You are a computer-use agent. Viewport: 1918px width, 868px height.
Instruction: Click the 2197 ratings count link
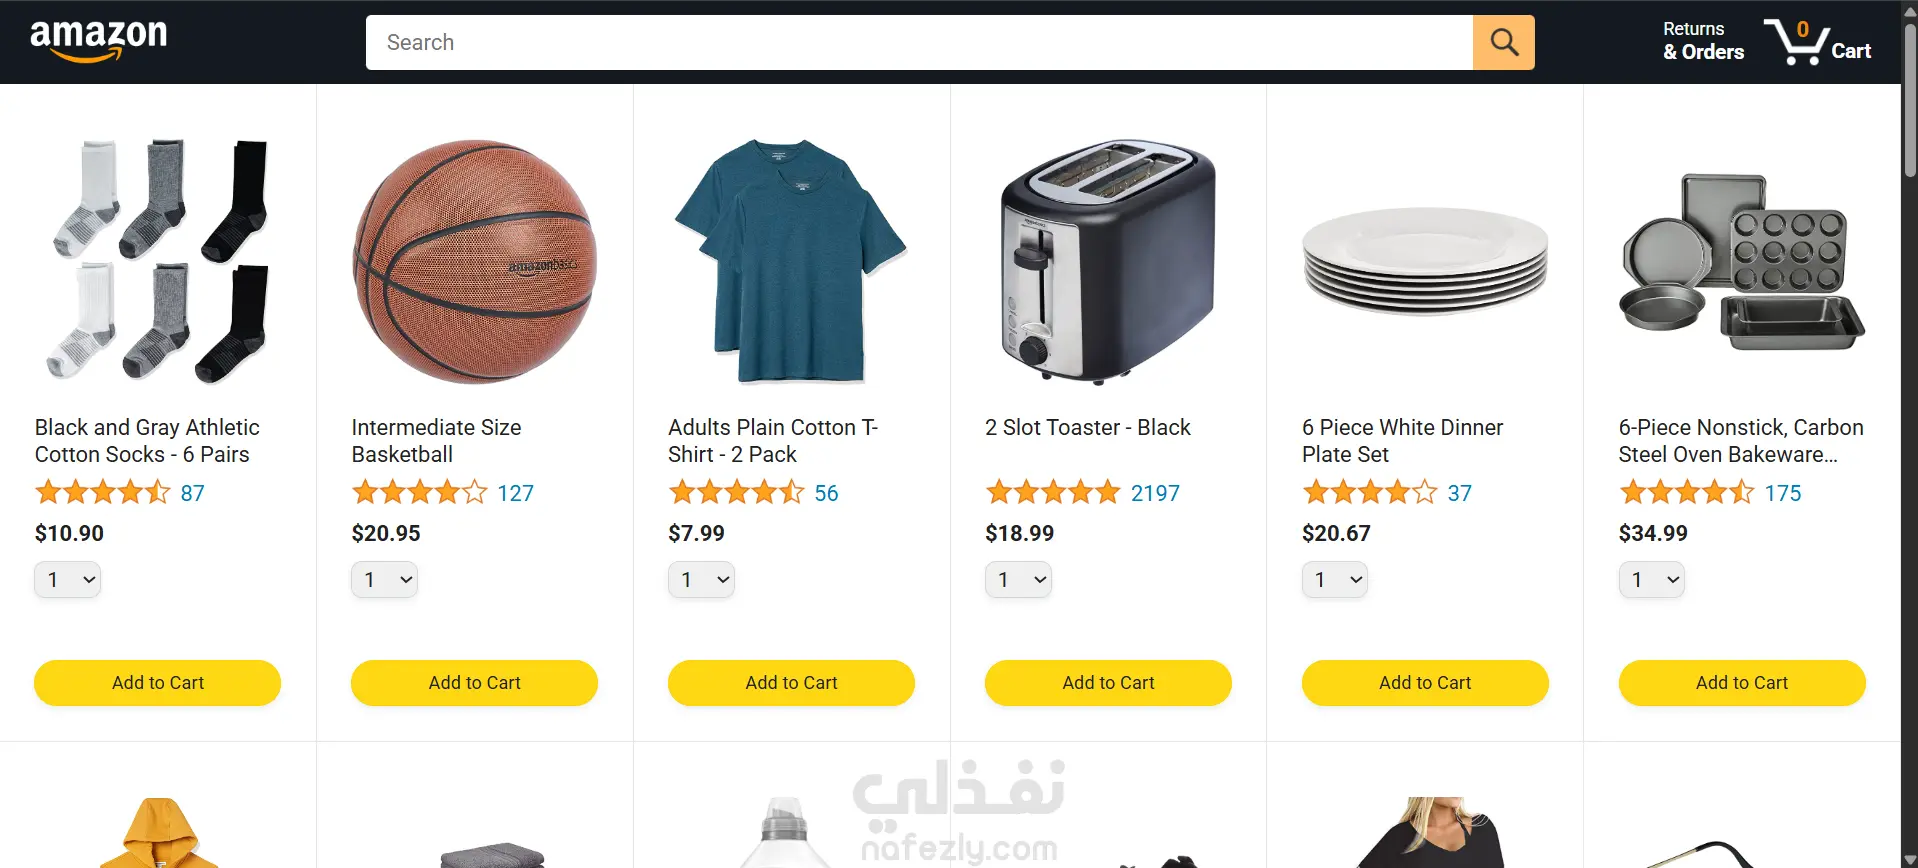(x=1155, y=493)
